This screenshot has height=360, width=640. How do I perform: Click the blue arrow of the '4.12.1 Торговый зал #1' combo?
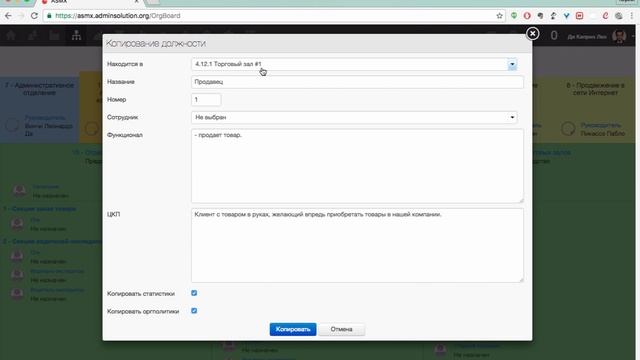tap(512, 64)
